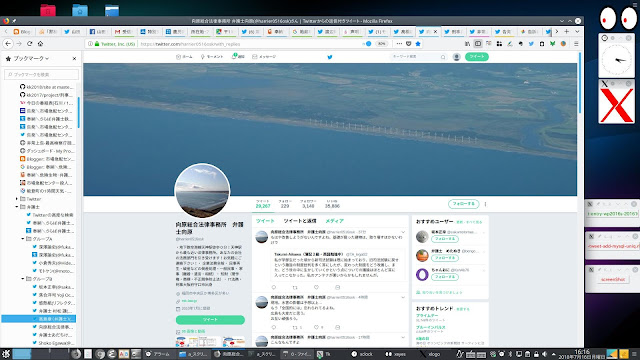Viewport: 640px width, 360px height.
Task: Open the Firefox home page icon
Action: point(40,44)
